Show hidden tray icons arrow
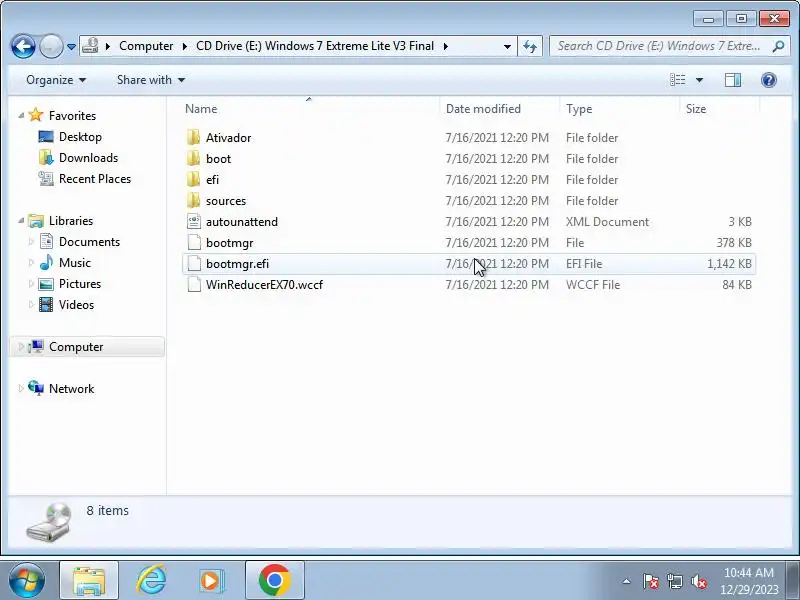Image resolution: width=800 pixels, height=600 pixels. (x=627, y=581)
